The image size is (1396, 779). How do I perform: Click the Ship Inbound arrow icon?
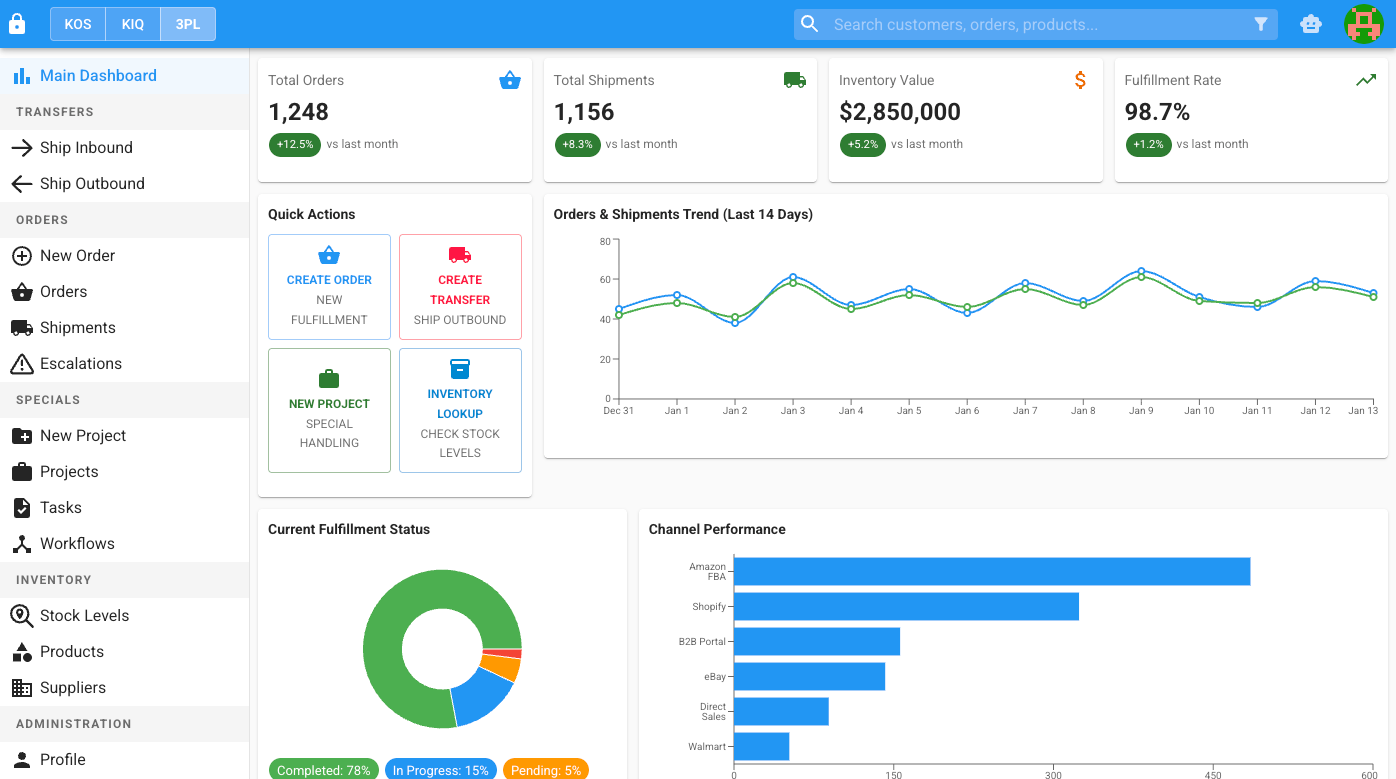[x=21, y=148]
